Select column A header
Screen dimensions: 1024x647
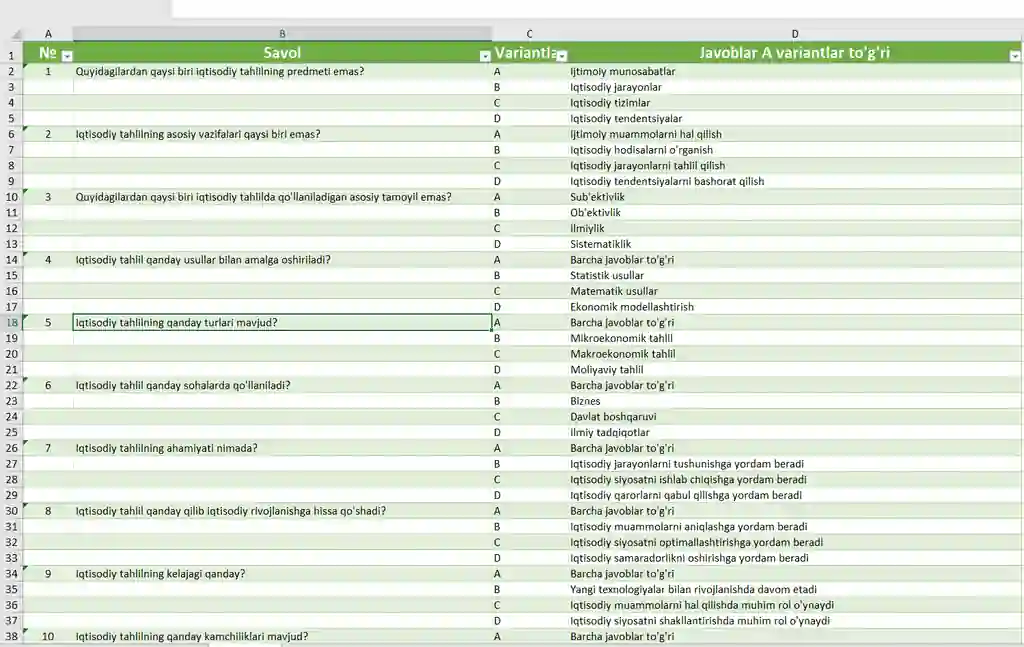click(x=48, y=33)
